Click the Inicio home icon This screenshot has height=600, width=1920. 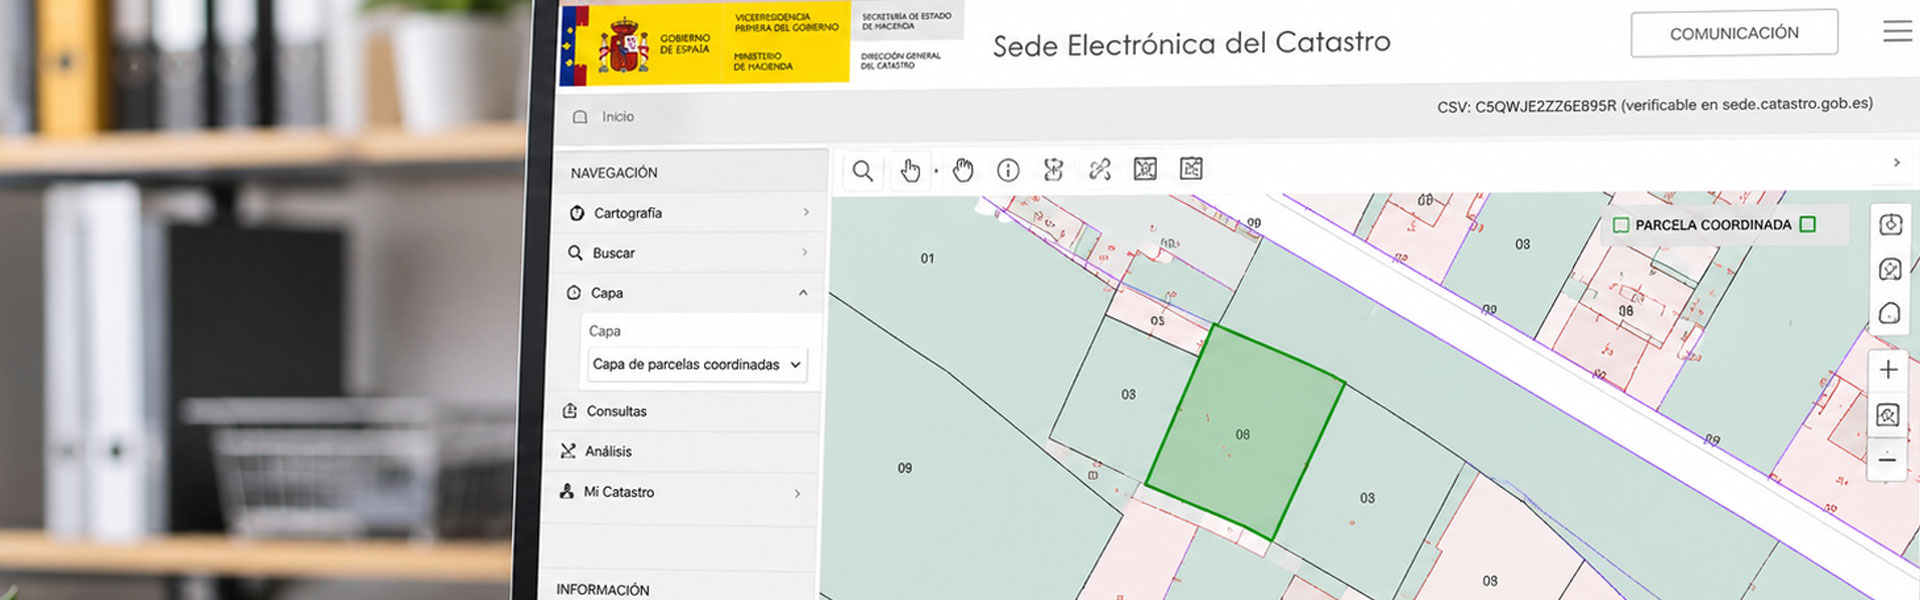click(580, 117)
